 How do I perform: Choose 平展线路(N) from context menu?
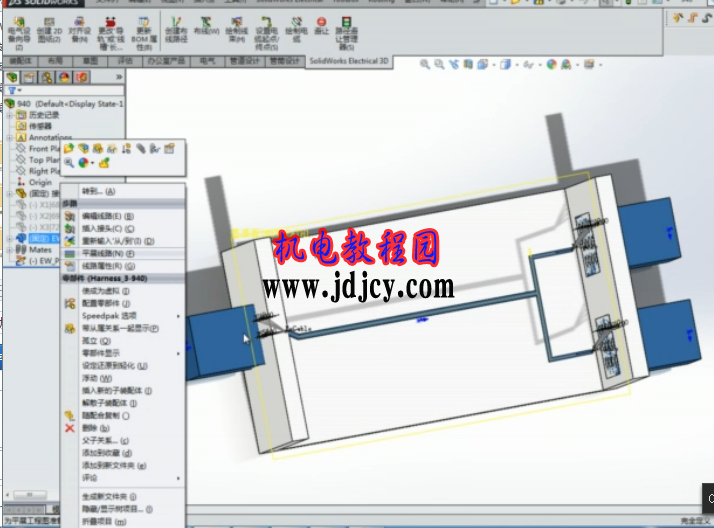(123, 254)
